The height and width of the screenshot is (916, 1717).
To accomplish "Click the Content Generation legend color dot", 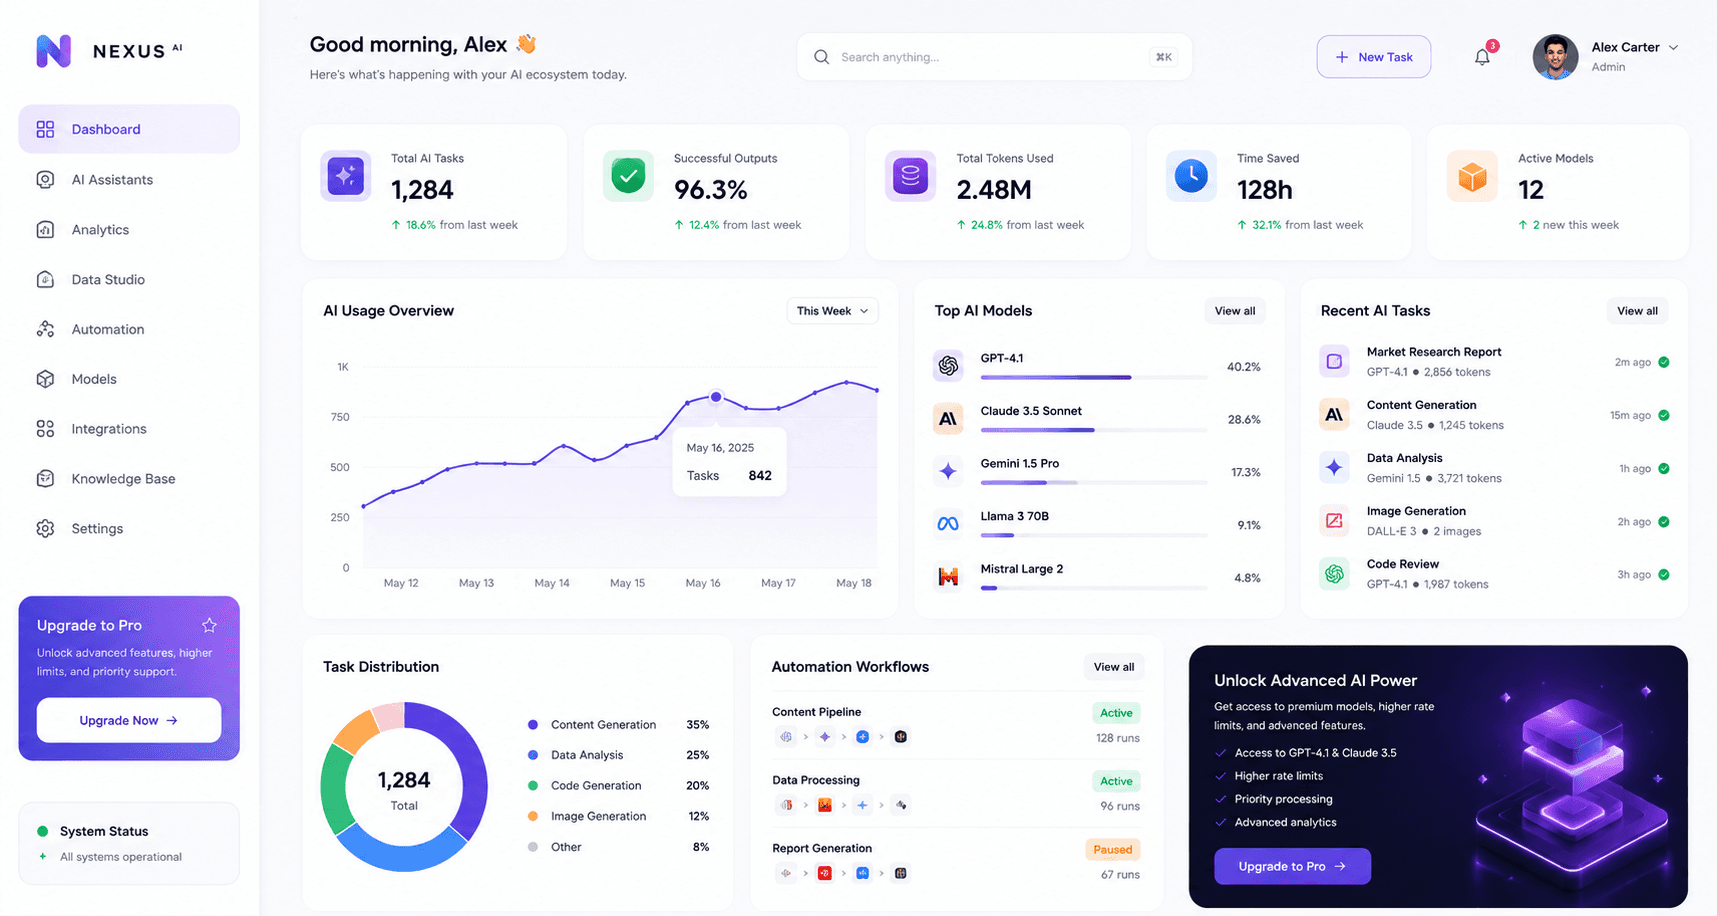I will tap(533, 725).
